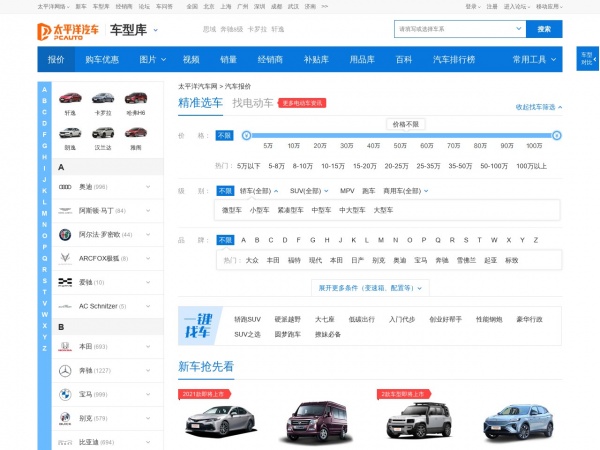This screenshot has width=600, height=450.
Task: Select 不限 for 级别 filter
Action: [x=225, y=191]
